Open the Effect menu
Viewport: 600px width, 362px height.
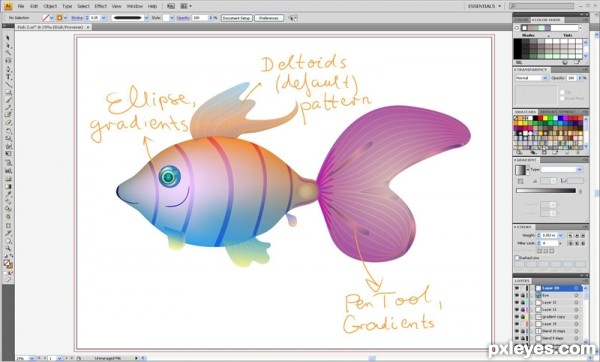(100, 6)
